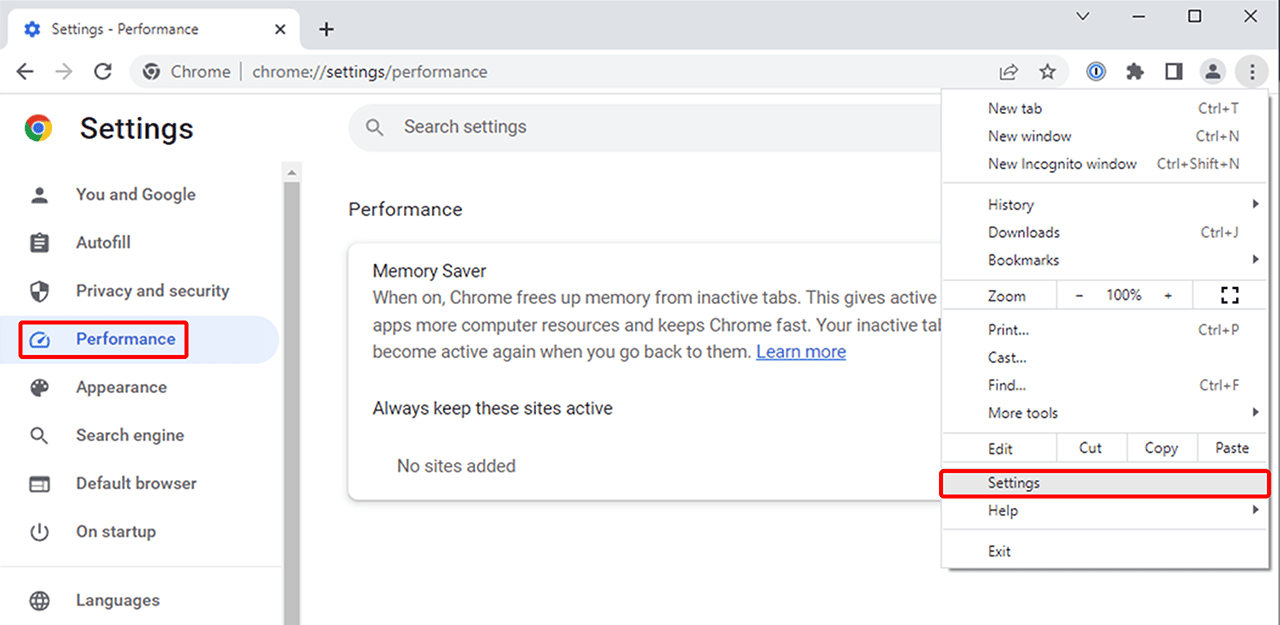Image resolution: width=1280 pixels, height=625 pixels.
Task: Click the share page icon
Action: (x=1009, y=72)
